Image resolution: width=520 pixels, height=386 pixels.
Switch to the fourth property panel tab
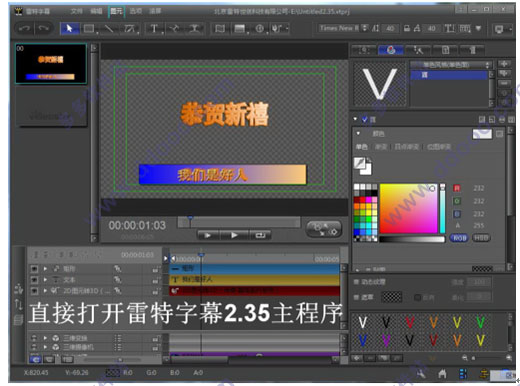click(445, 50)
